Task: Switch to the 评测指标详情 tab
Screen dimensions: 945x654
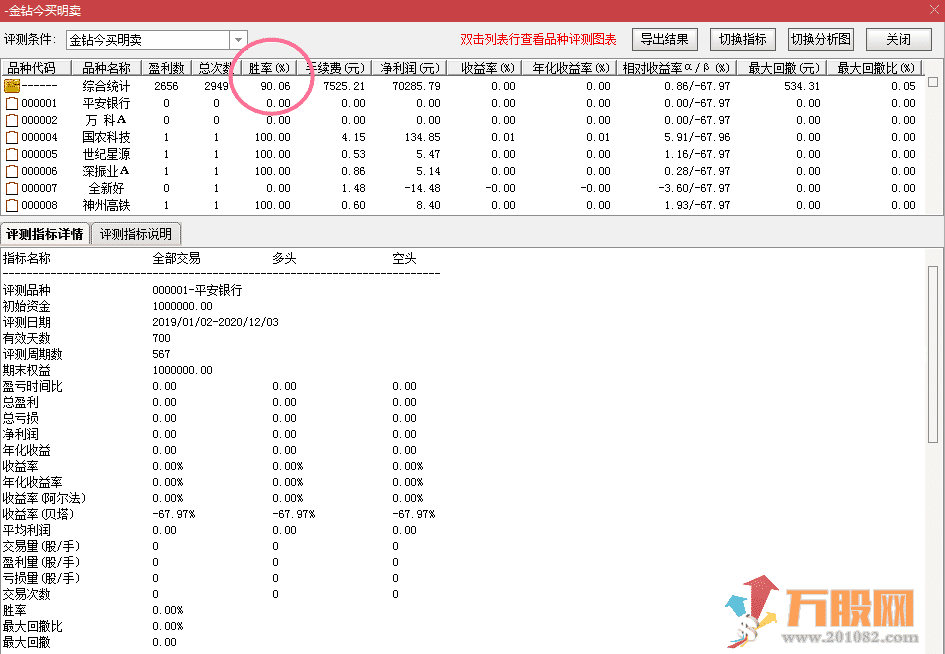Action: point(45,234)
